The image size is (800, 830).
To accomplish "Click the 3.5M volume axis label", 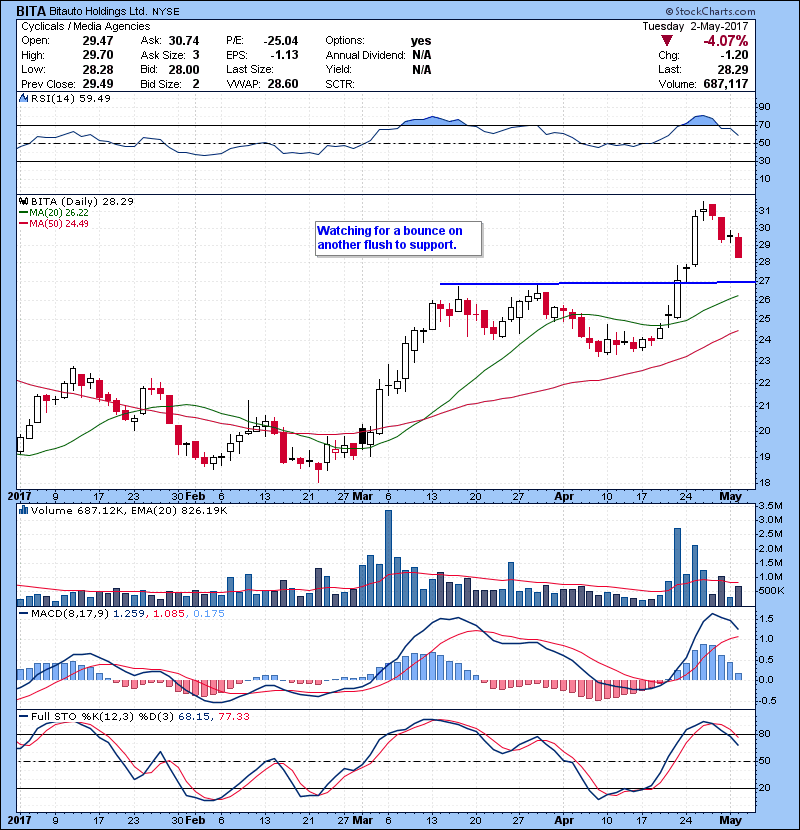I will (770, 506).
